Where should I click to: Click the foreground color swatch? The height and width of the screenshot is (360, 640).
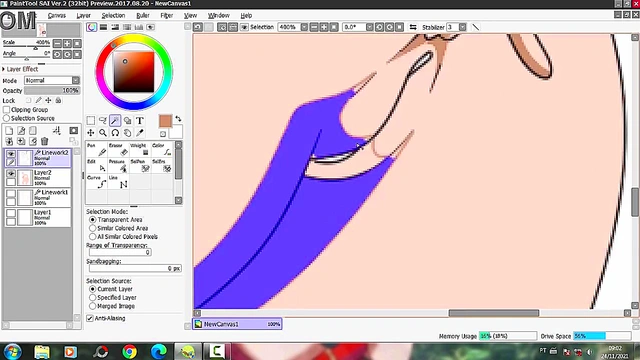(x=165, y=121)
